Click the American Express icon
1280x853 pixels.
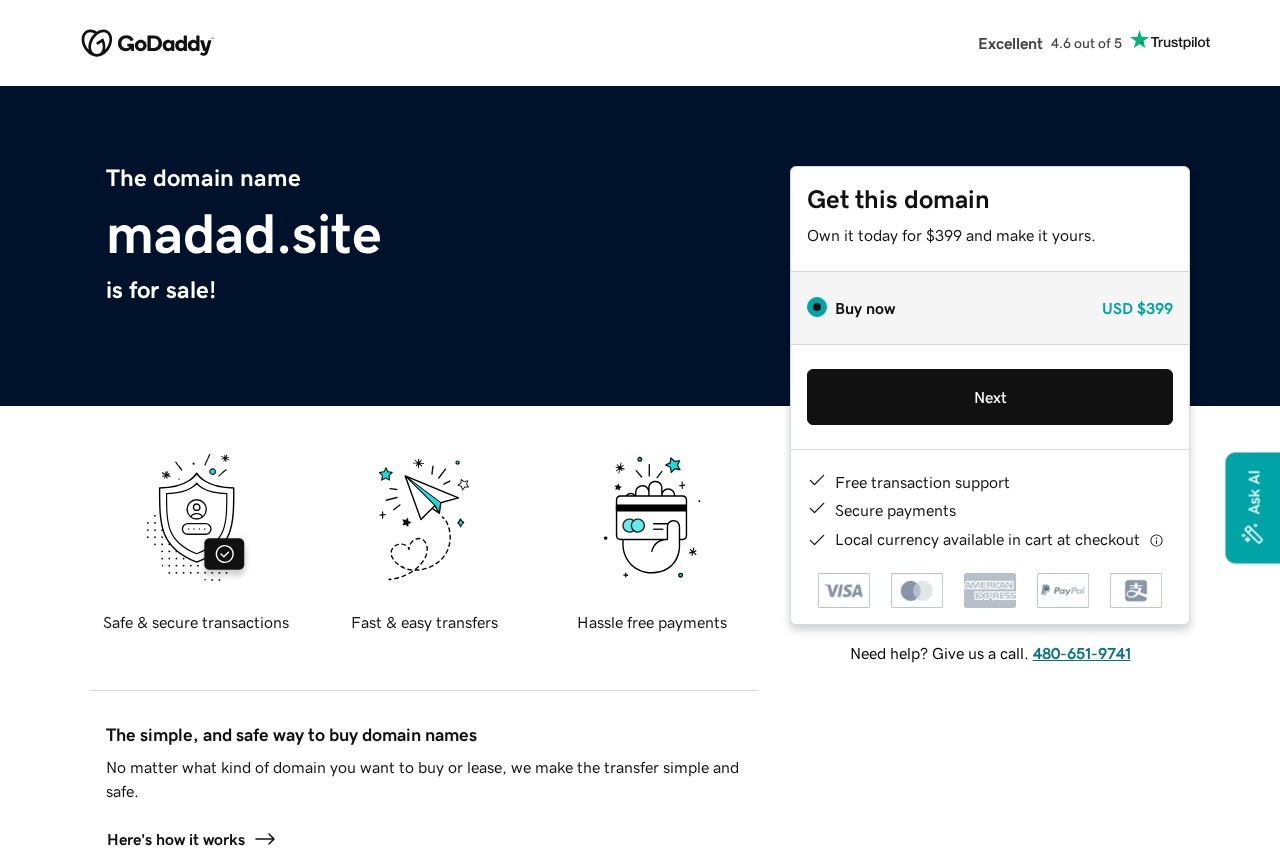989,590
